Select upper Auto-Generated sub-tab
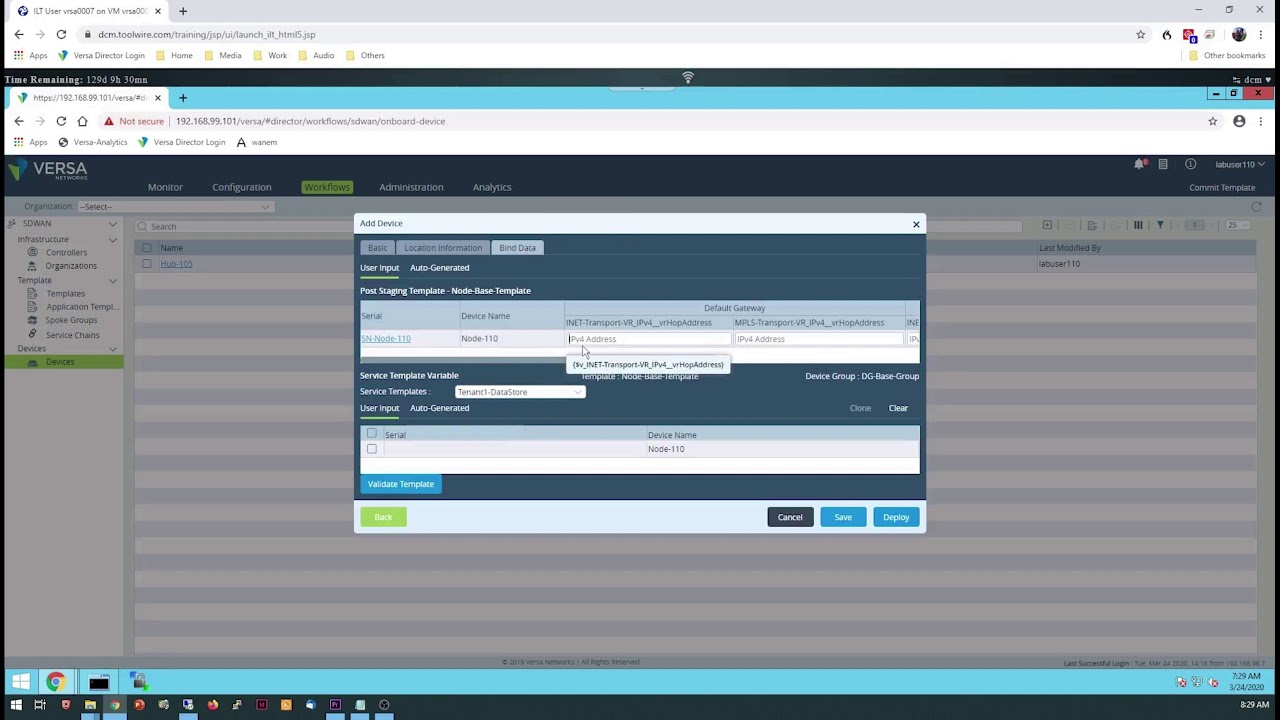Image resolution: width=1280 pixels, height=720 pixels. point(439,268)
